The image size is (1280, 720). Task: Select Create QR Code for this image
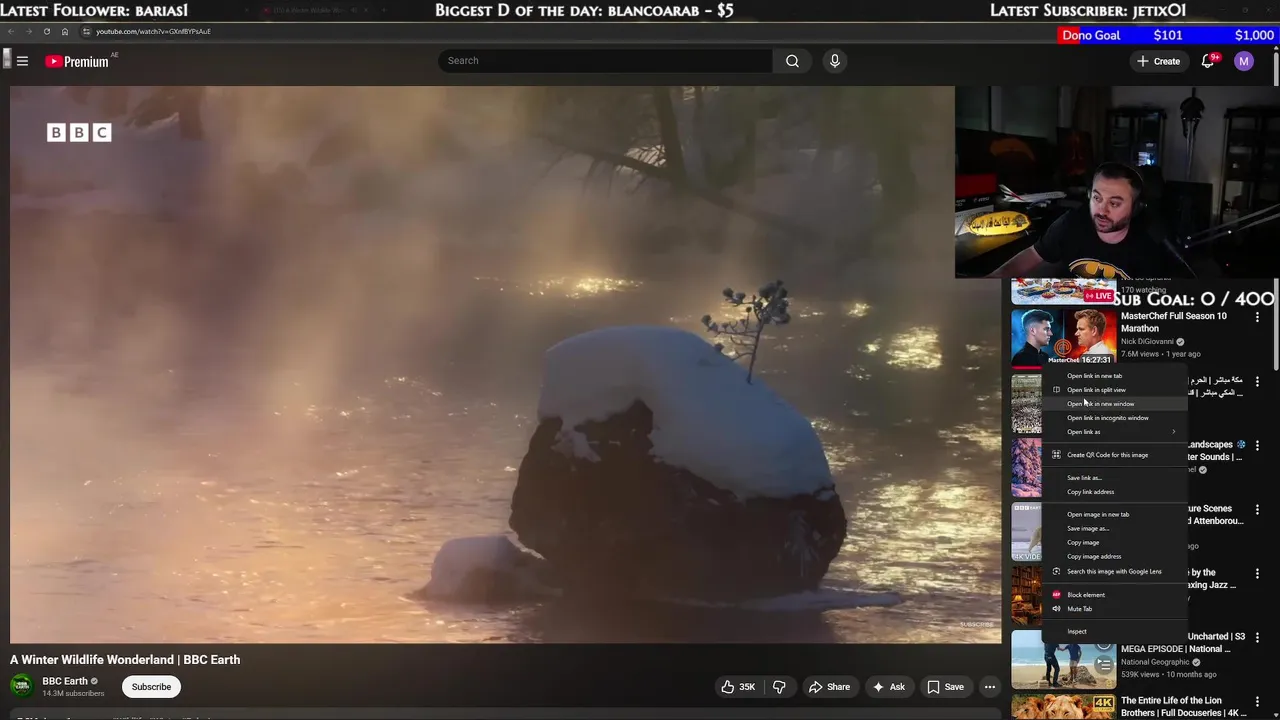click(1115, 455)
